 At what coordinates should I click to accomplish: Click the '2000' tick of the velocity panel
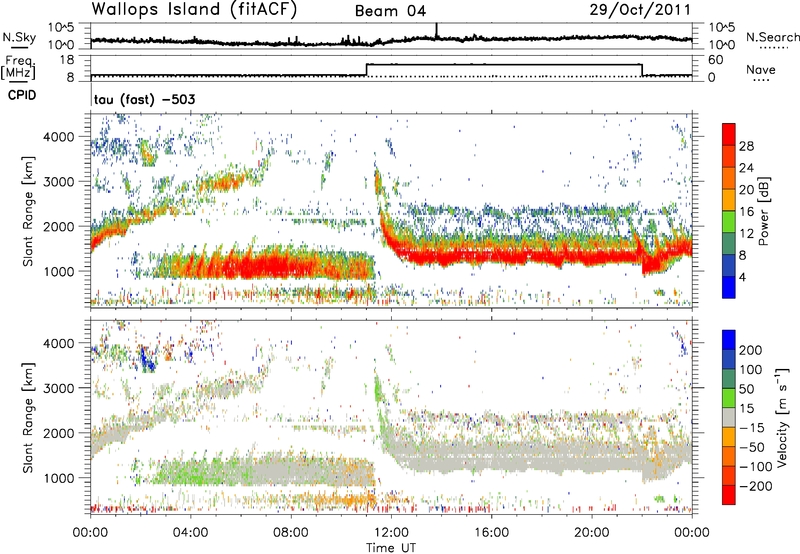(x=58, y=433)
